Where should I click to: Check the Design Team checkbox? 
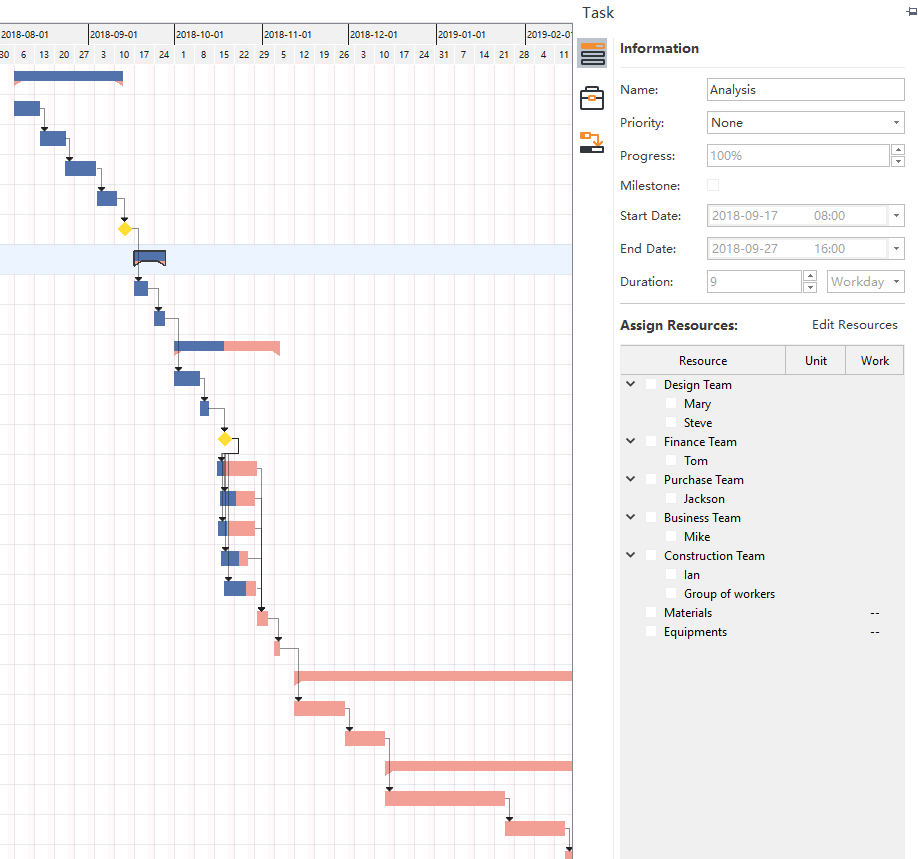click(x=651, y=385)
